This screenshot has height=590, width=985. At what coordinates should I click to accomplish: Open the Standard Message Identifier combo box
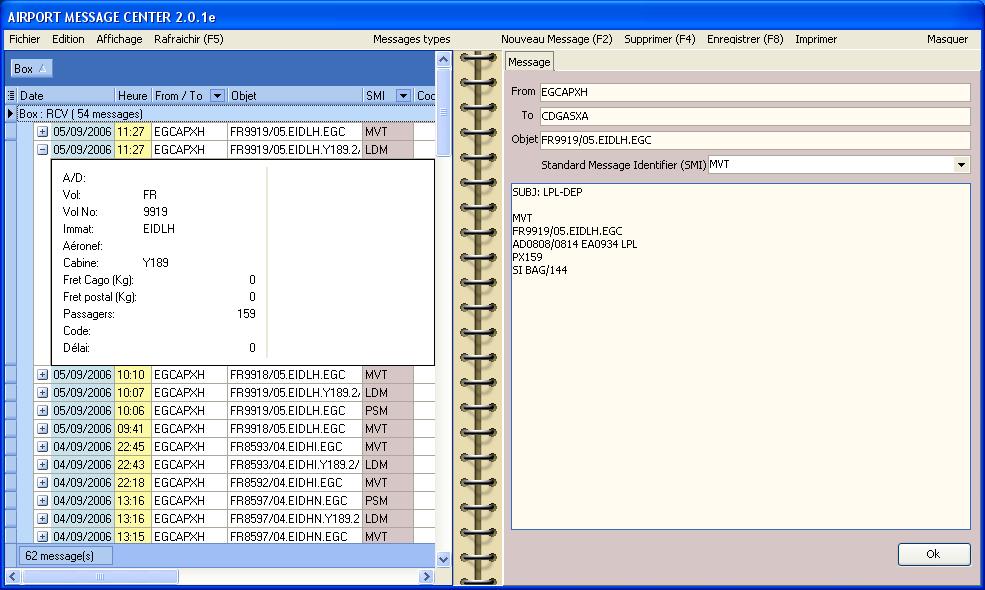pyautogui.click(x=961, y=165)
